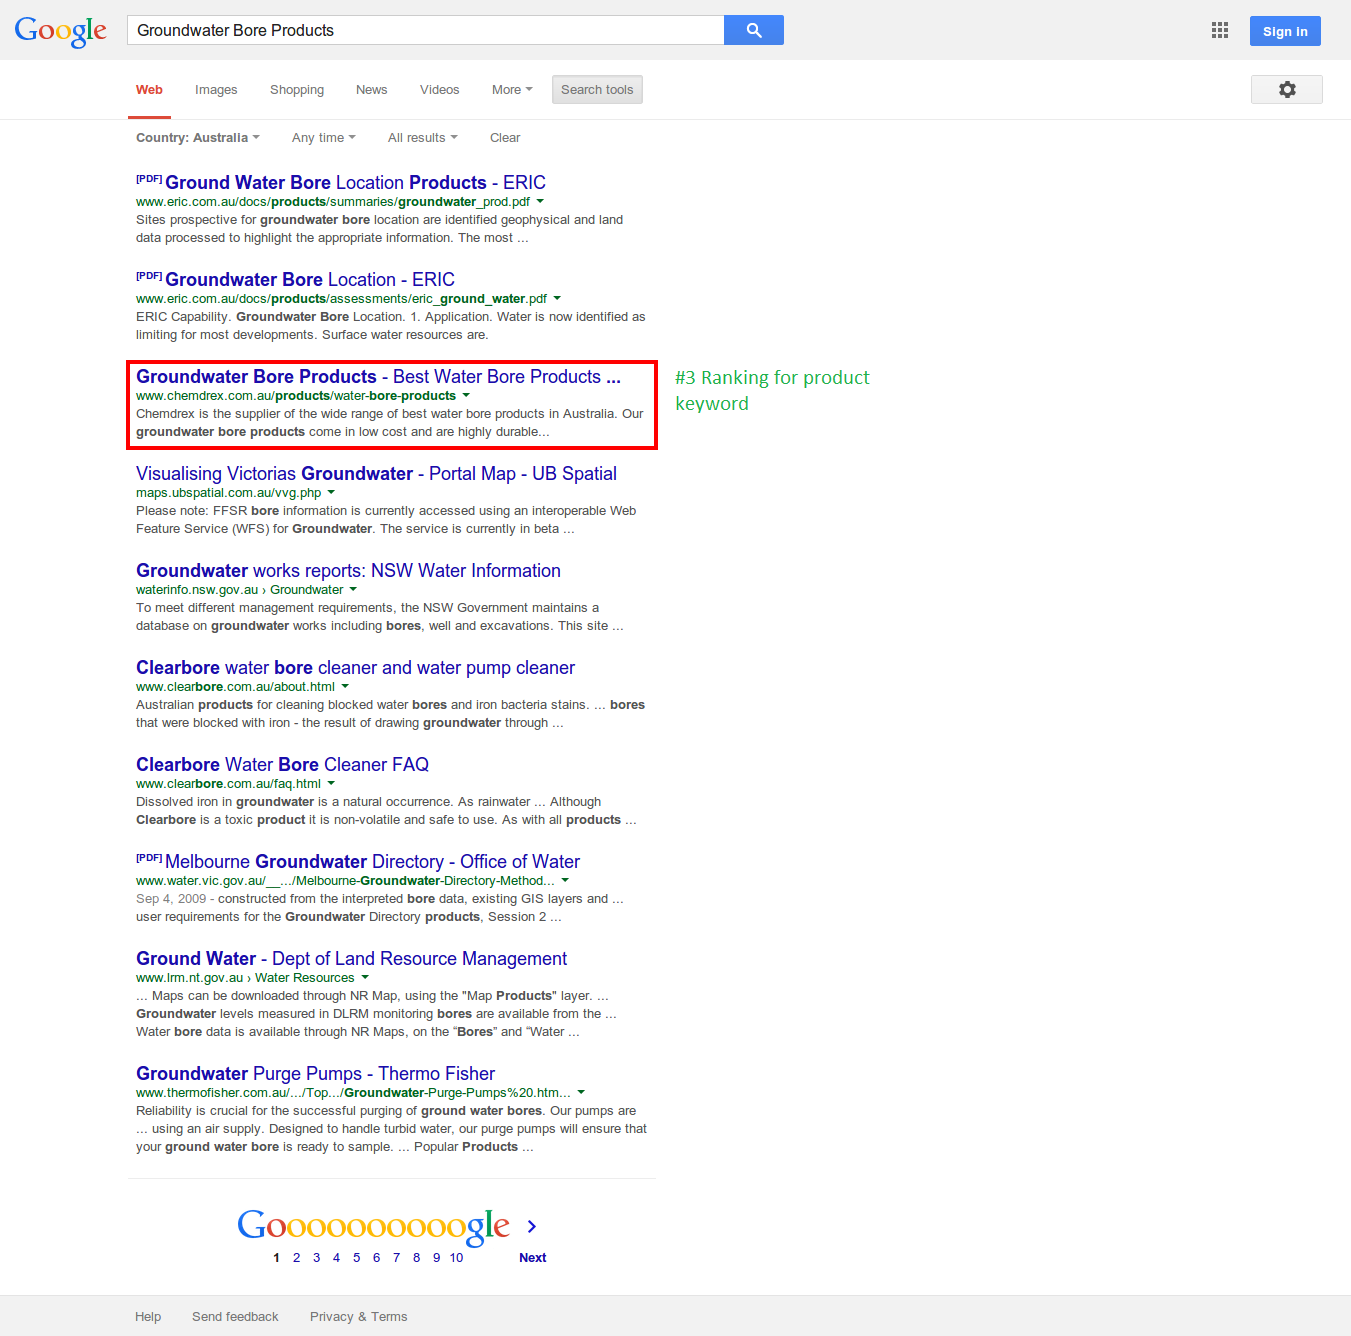1351x1336 pixels.
Task: Open the Google apps grid
Action: (x=1219, y=31)
